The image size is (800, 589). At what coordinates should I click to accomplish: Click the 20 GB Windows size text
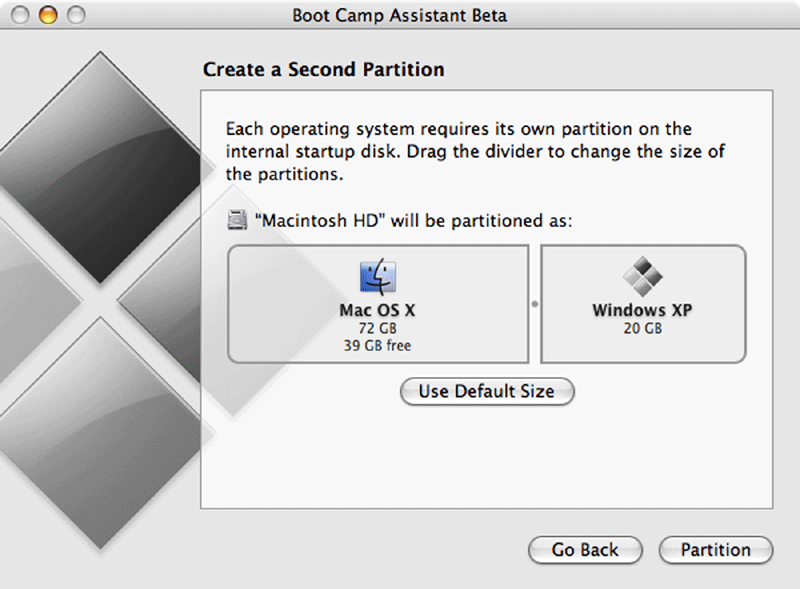point(642,328)
